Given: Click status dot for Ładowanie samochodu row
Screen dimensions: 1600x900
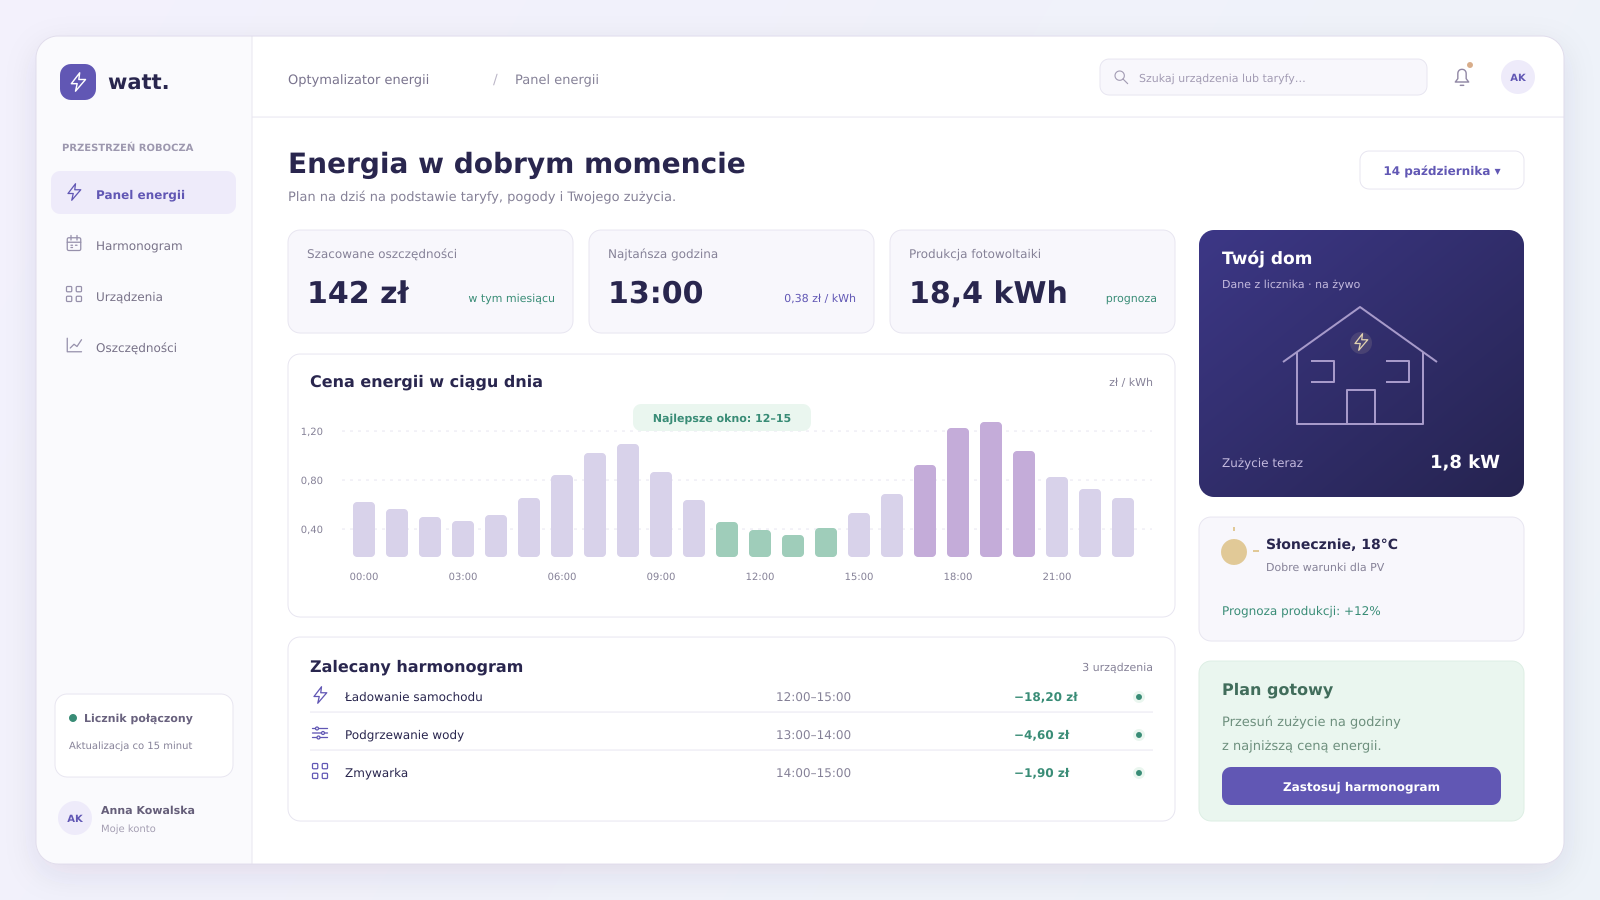Looking at the screenshot, I should 1139,697.
